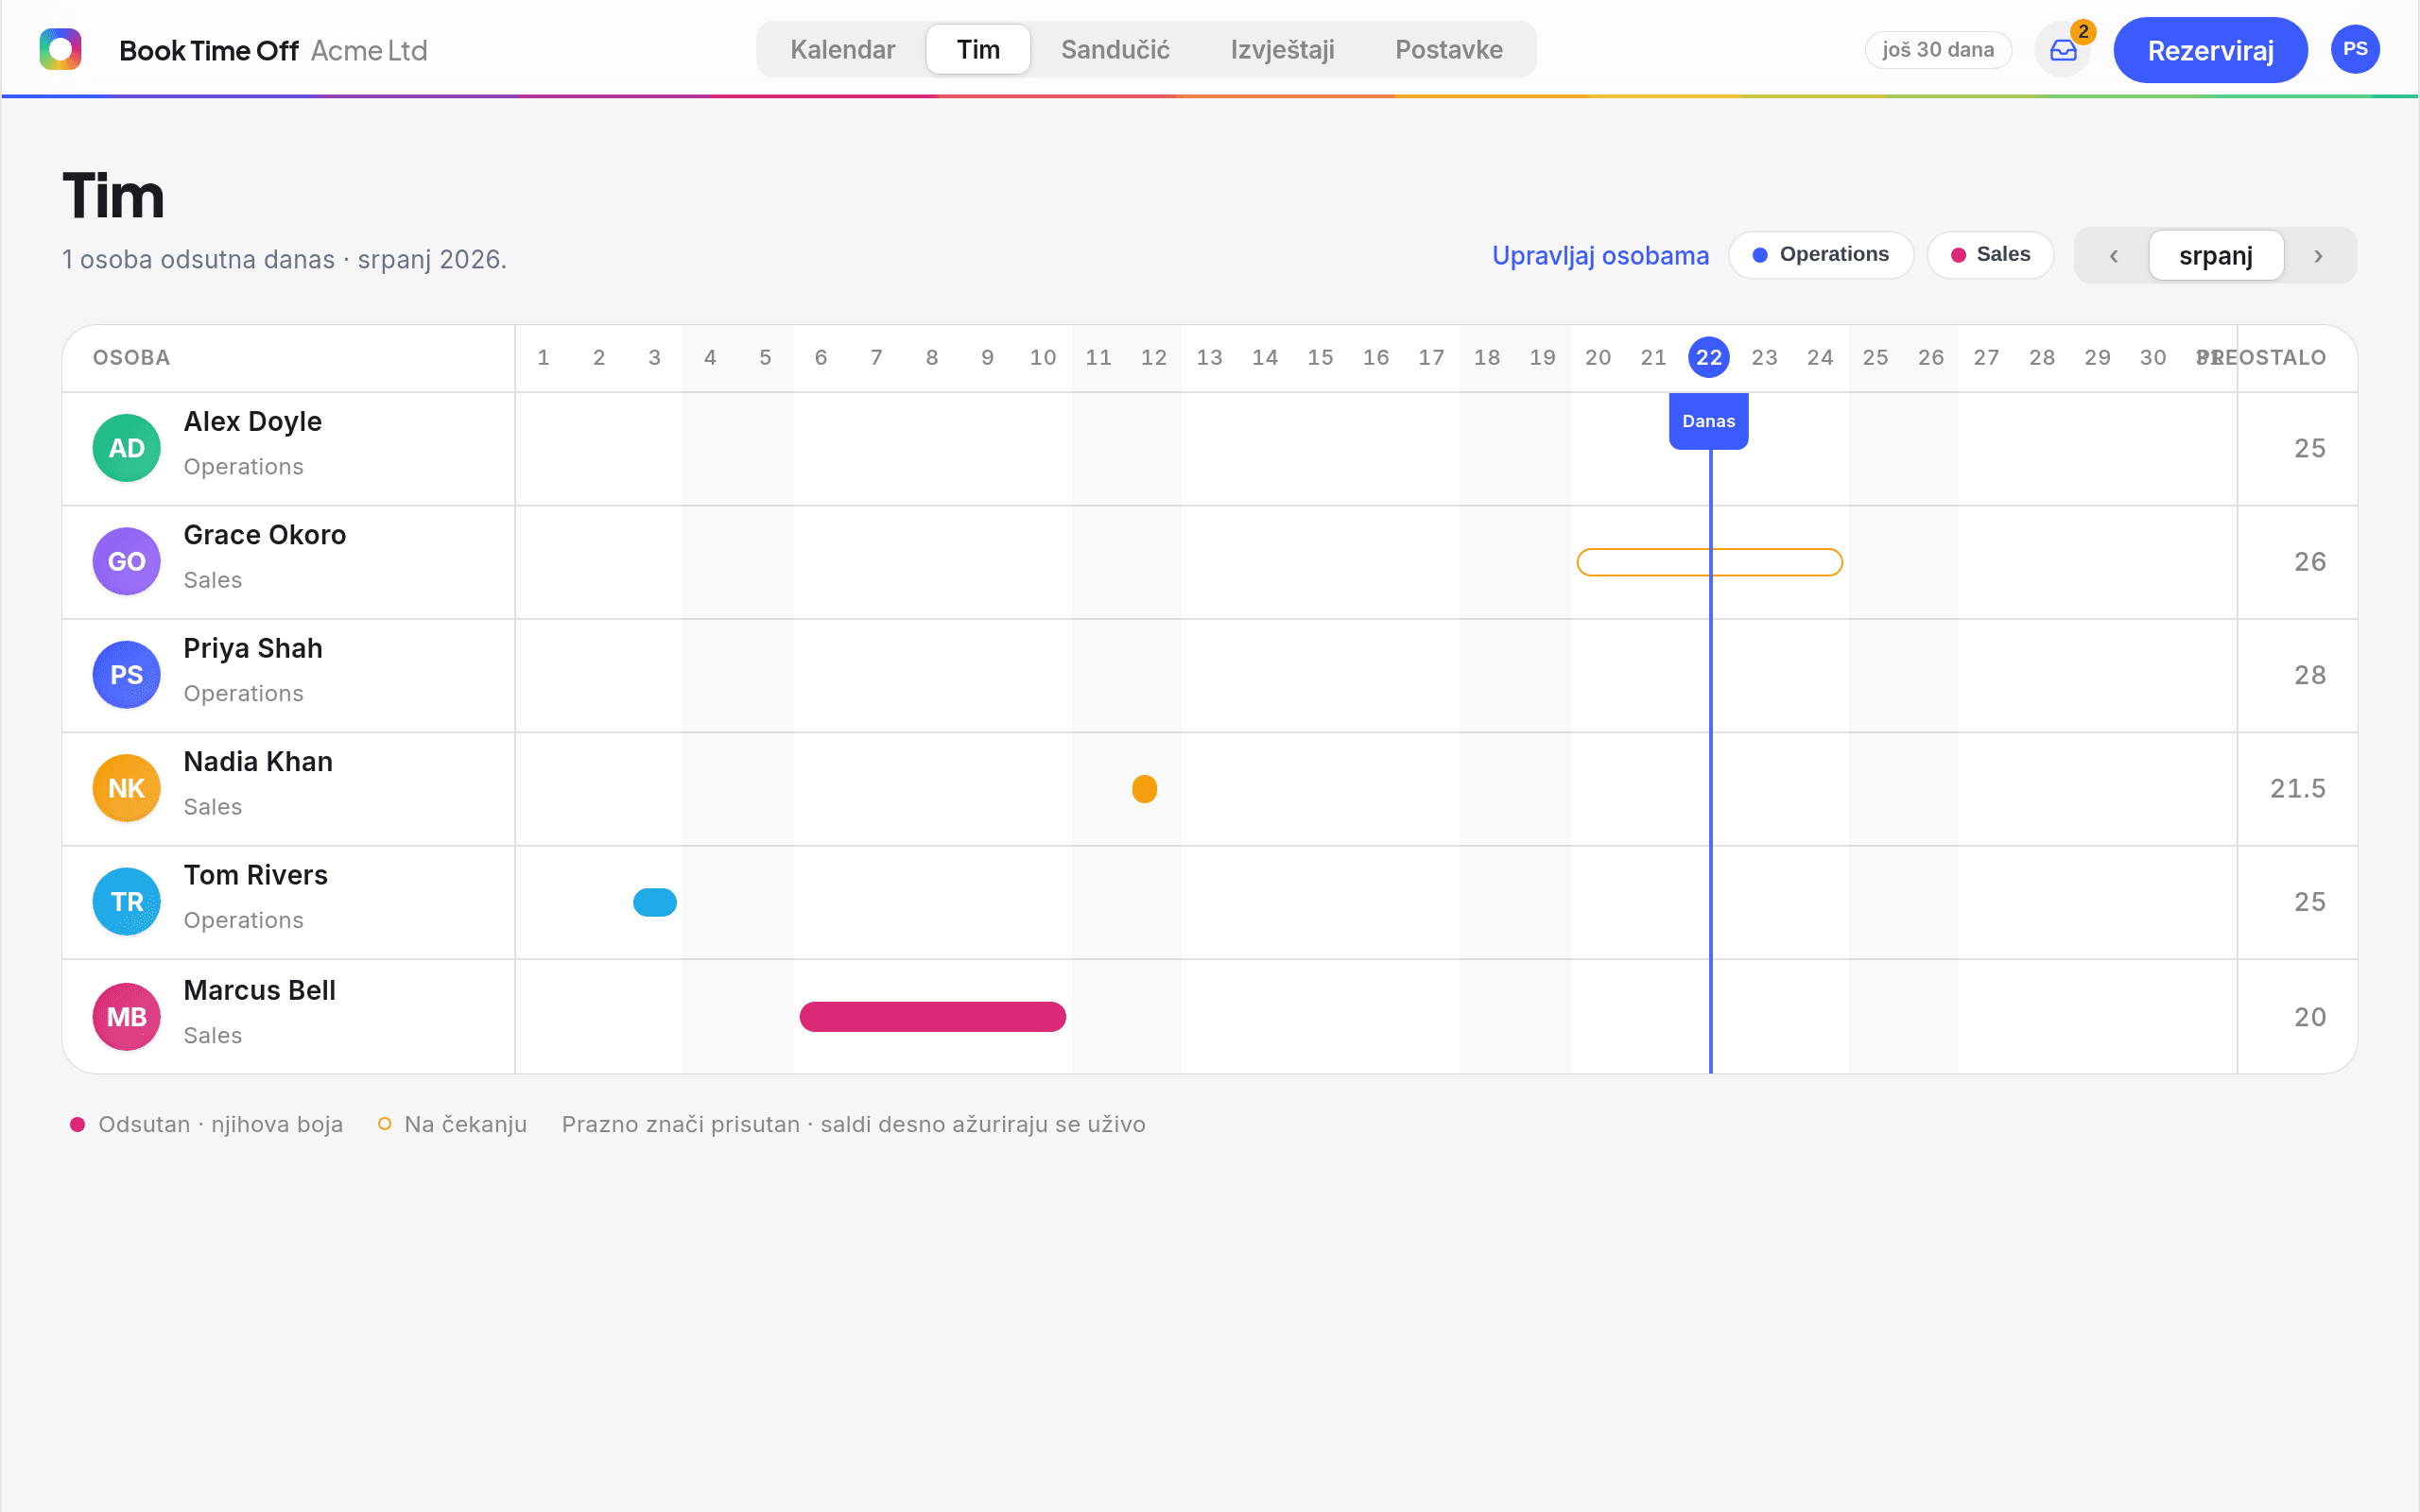This screenshot has height=1512, width=2420.
Task: Click the Book Time Off rainbow logo
Action: click(x=60, y=50)
